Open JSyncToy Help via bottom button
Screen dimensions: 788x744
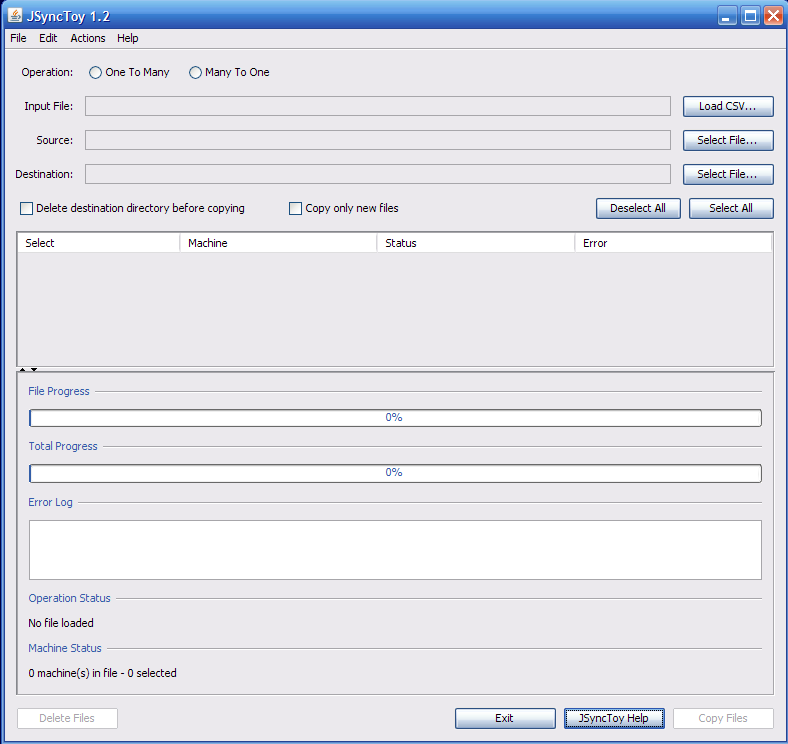click(614, 718)
